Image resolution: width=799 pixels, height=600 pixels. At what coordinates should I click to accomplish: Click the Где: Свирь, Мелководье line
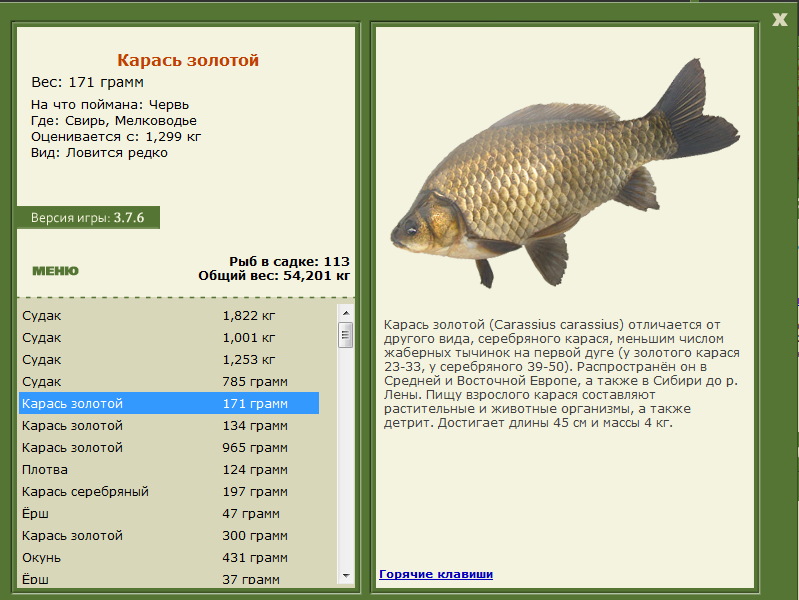pos(114,121)
